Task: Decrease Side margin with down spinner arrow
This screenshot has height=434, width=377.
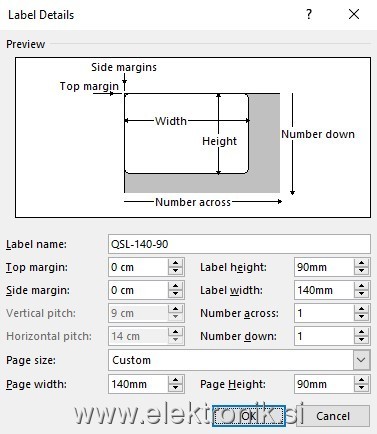Action: [x=176, y=294]
